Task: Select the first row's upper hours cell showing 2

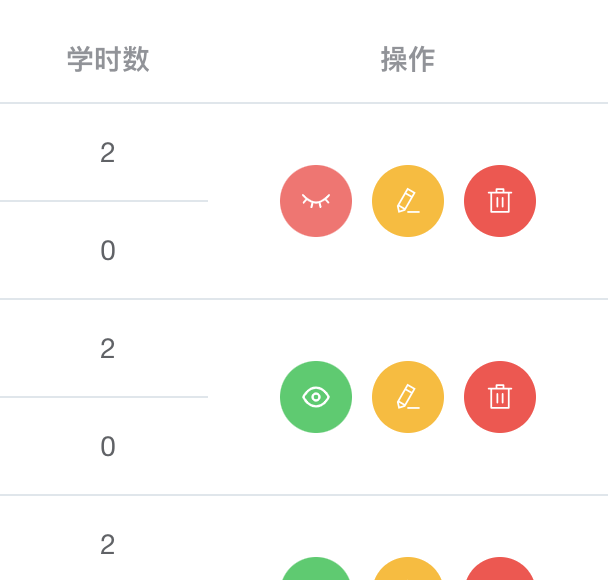Action: (x=108, y=152)
